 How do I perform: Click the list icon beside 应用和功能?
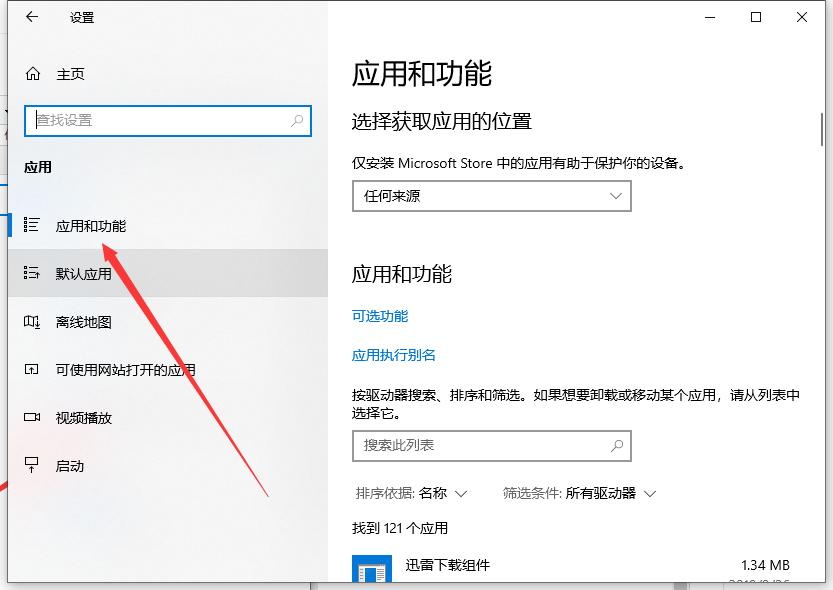[31, 225]
